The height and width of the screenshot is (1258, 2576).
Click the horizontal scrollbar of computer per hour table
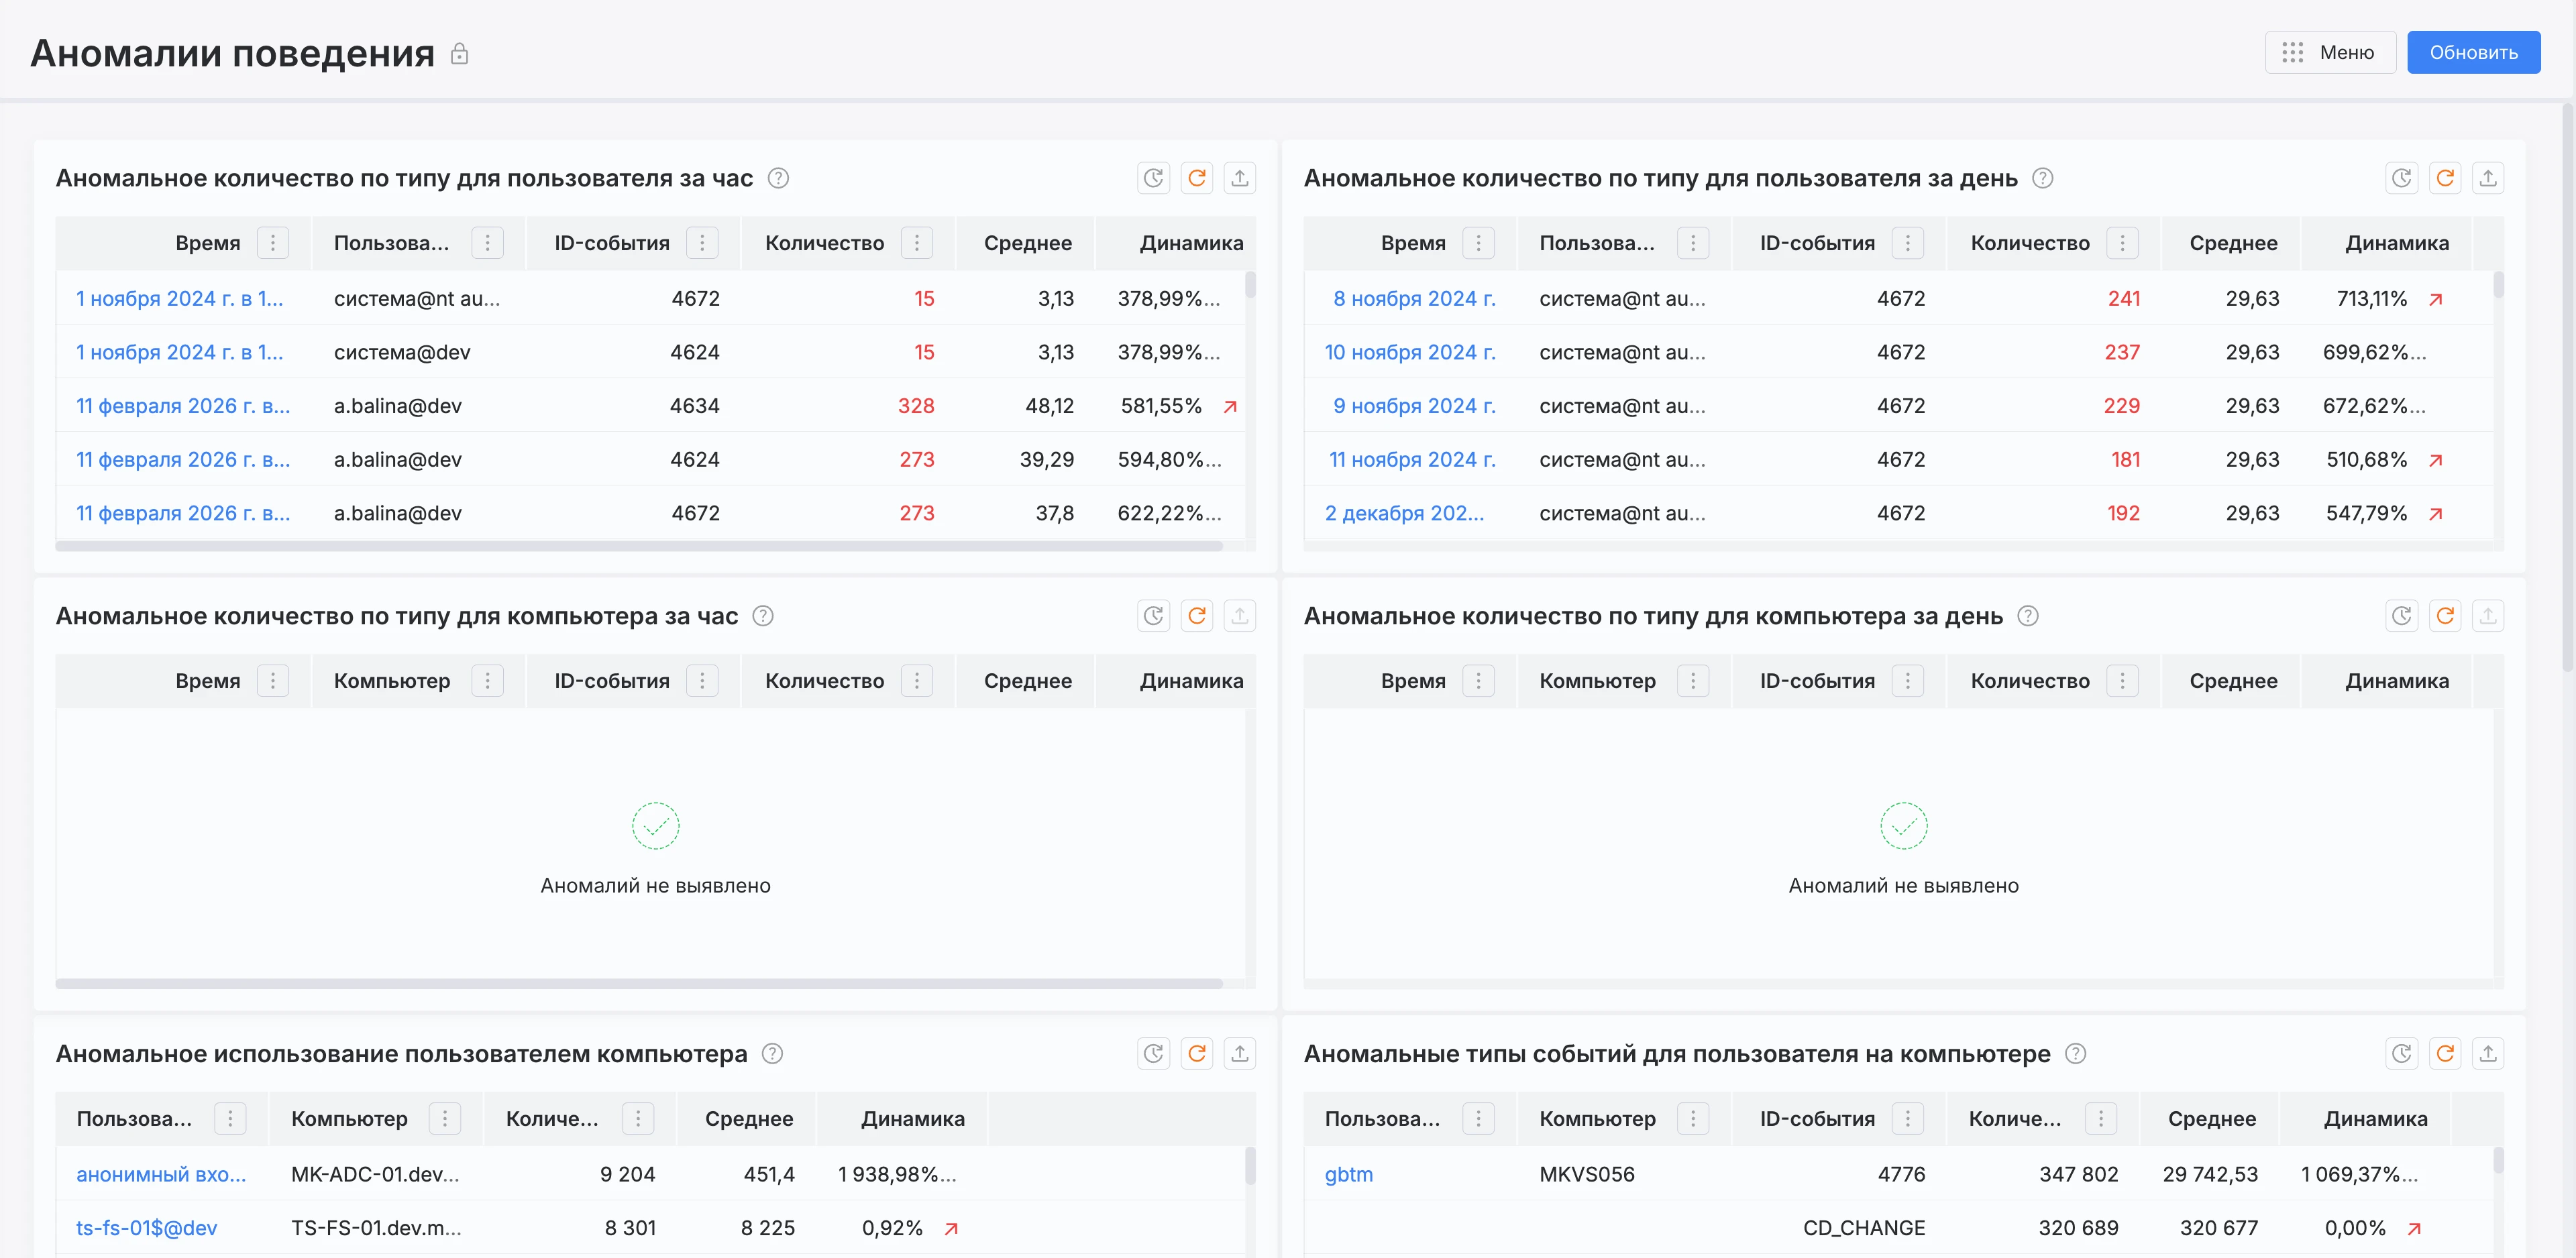click(x=639, y=984)
